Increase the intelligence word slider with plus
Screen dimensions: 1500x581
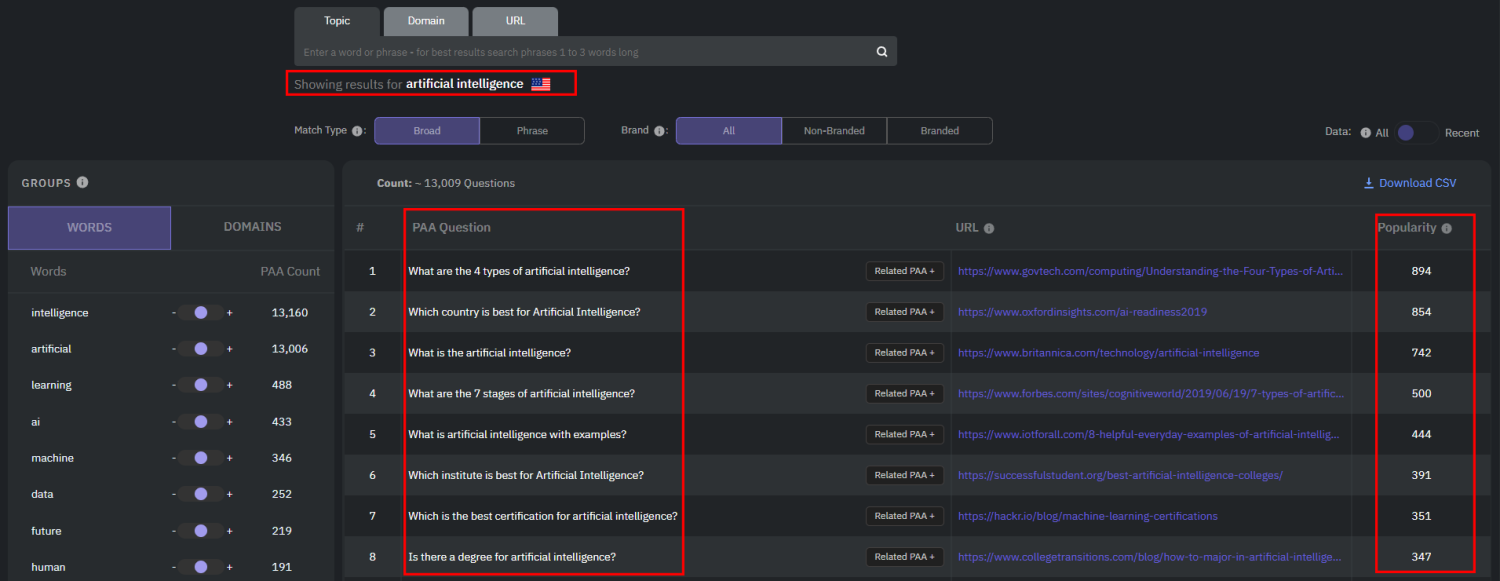[230, 312]
